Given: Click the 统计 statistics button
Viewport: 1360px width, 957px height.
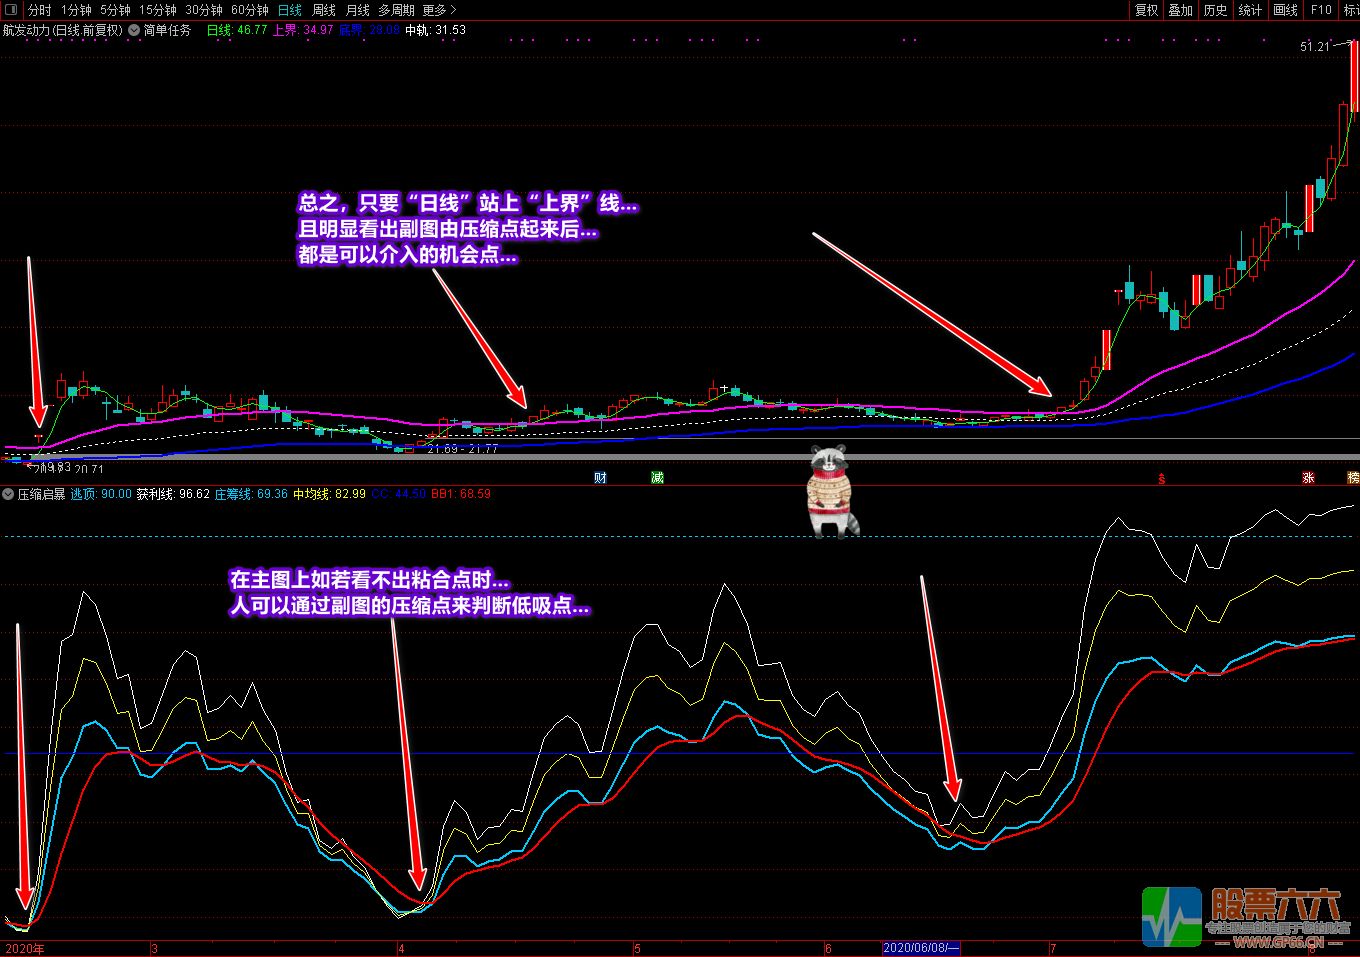Looking at the screenshot, I should (1250, 10).
